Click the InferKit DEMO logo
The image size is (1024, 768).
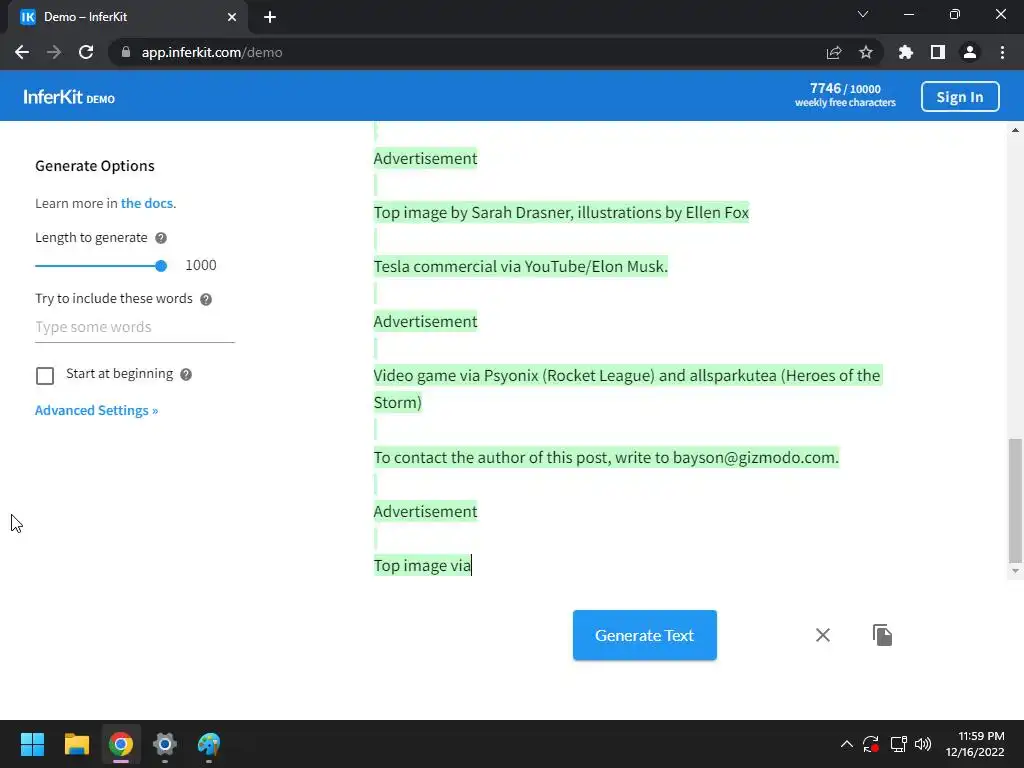coord(69,97)
